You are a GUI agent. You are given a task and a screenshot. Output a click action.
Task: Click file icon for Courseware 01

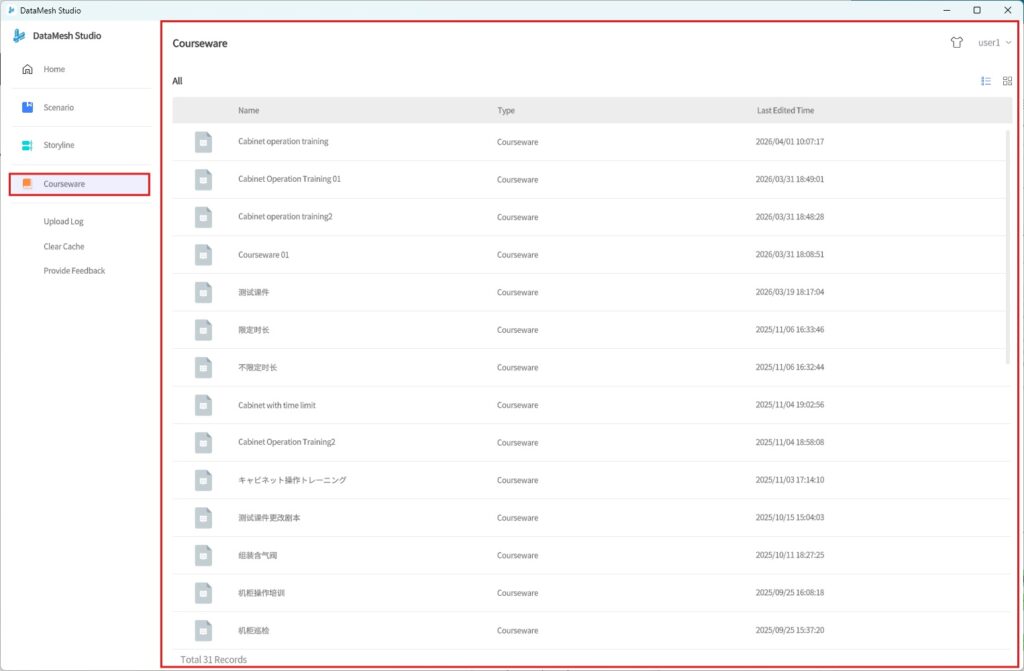tap(203, 255)
